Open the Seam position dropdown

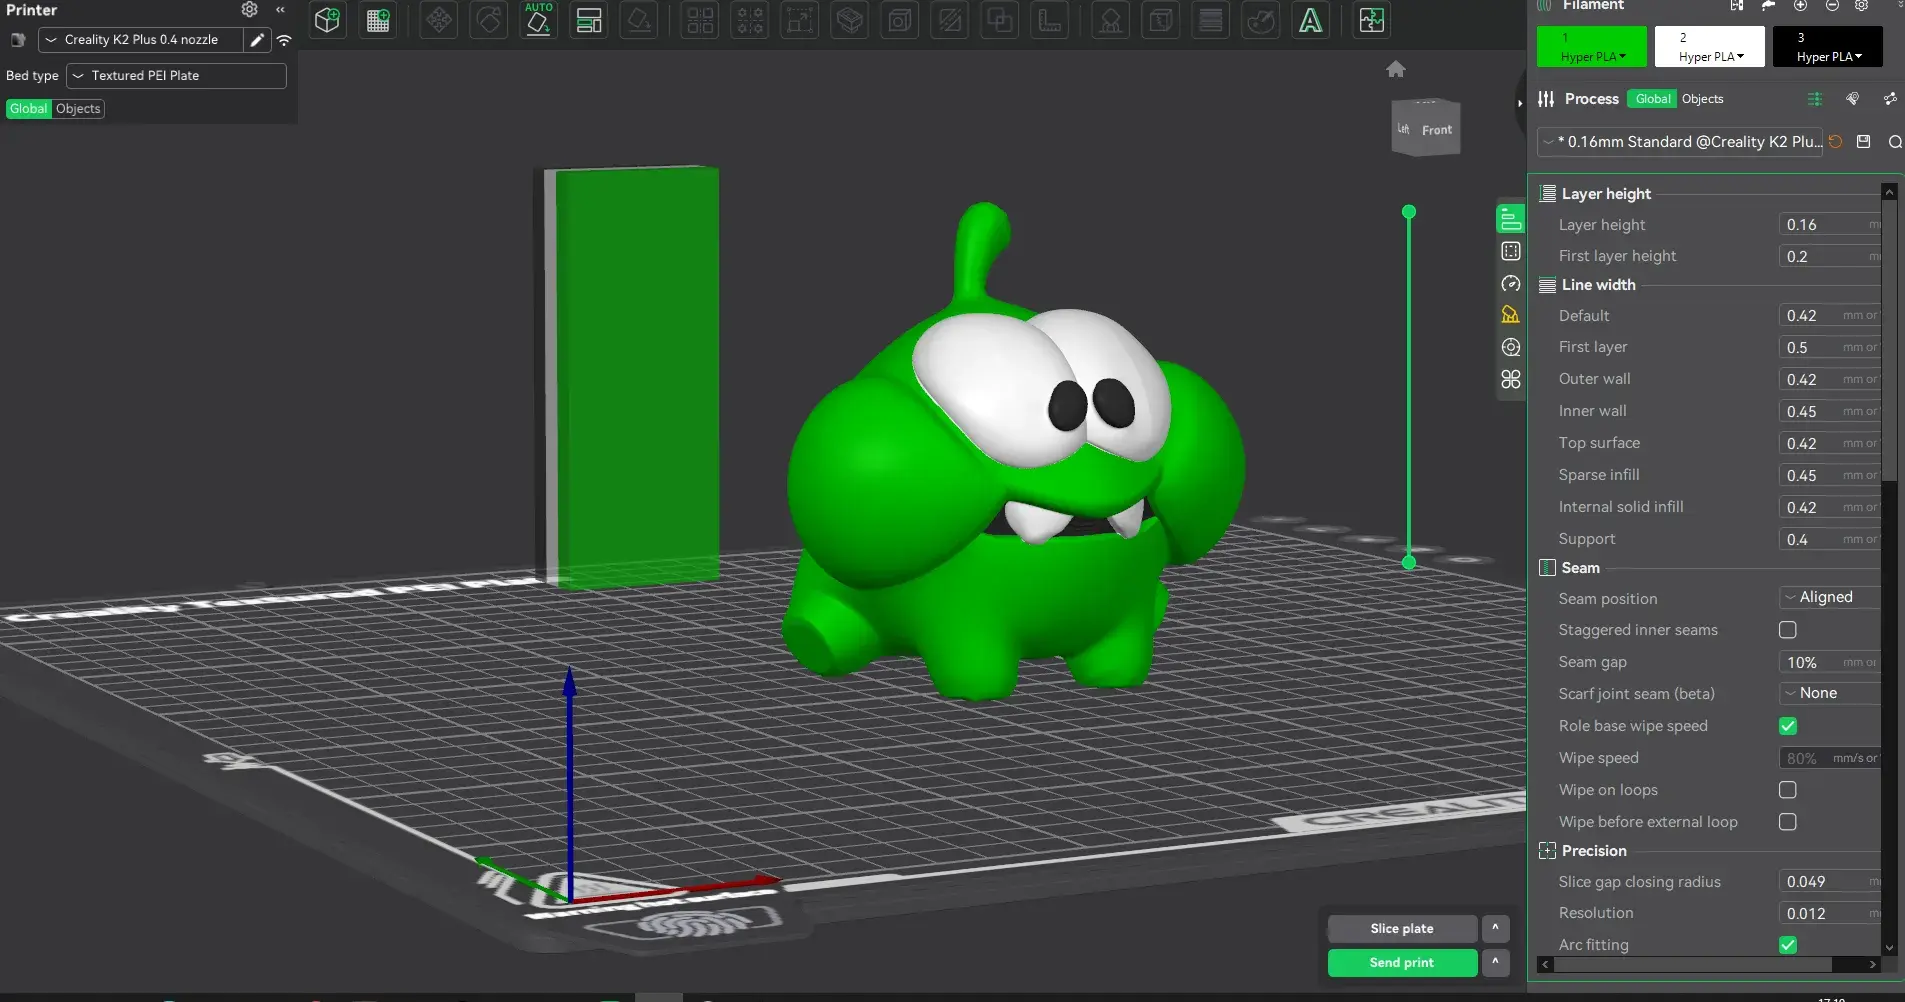click(x=1830, y=597)
